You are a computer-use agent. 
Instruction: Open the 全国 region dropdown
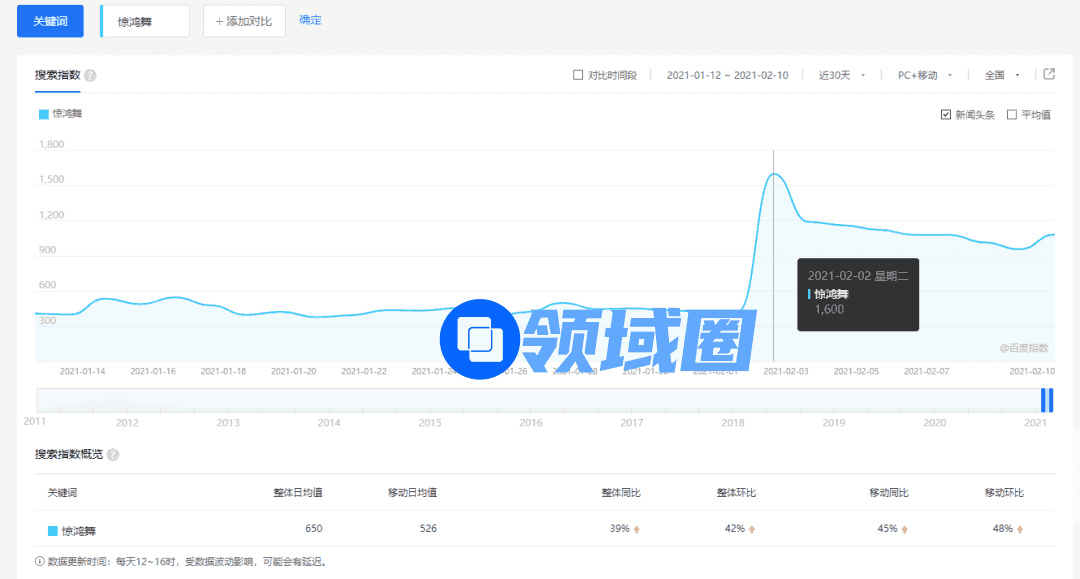tap(1002, 75)
